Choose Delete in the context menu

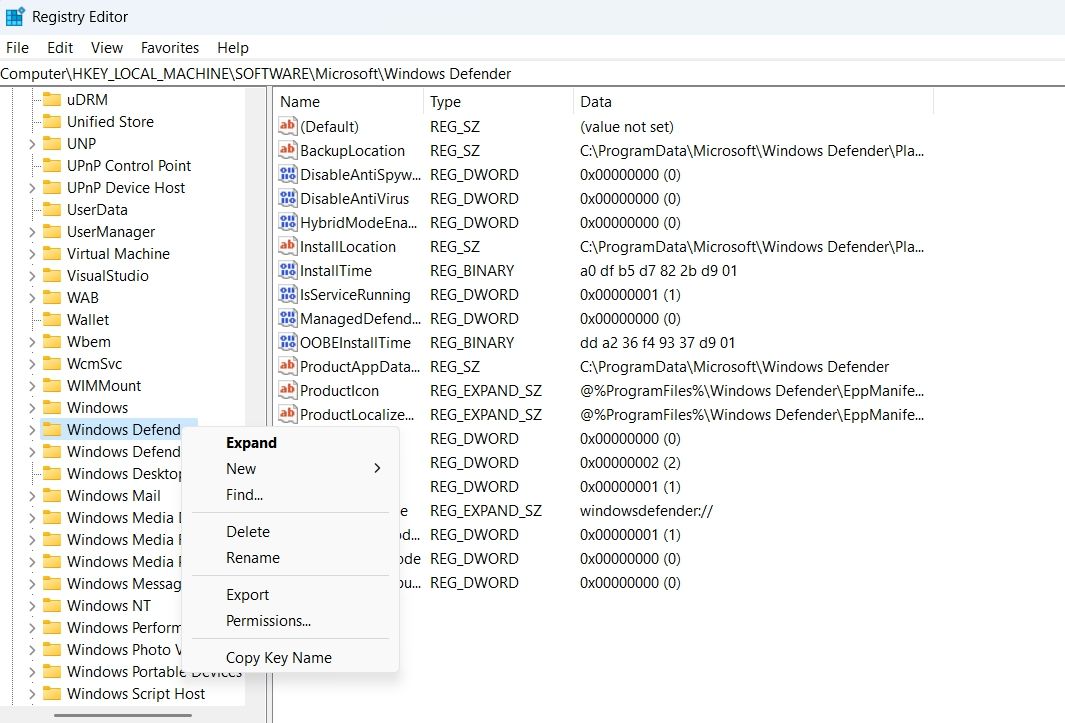pyautogui.click(x=290, y=531)
